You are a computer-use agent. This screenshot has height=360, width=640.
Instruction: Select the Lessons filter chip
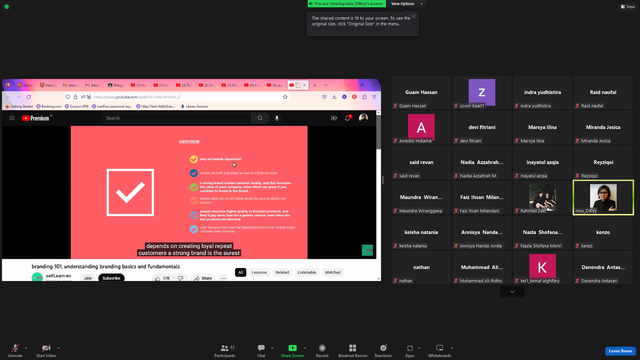[259, 272]
